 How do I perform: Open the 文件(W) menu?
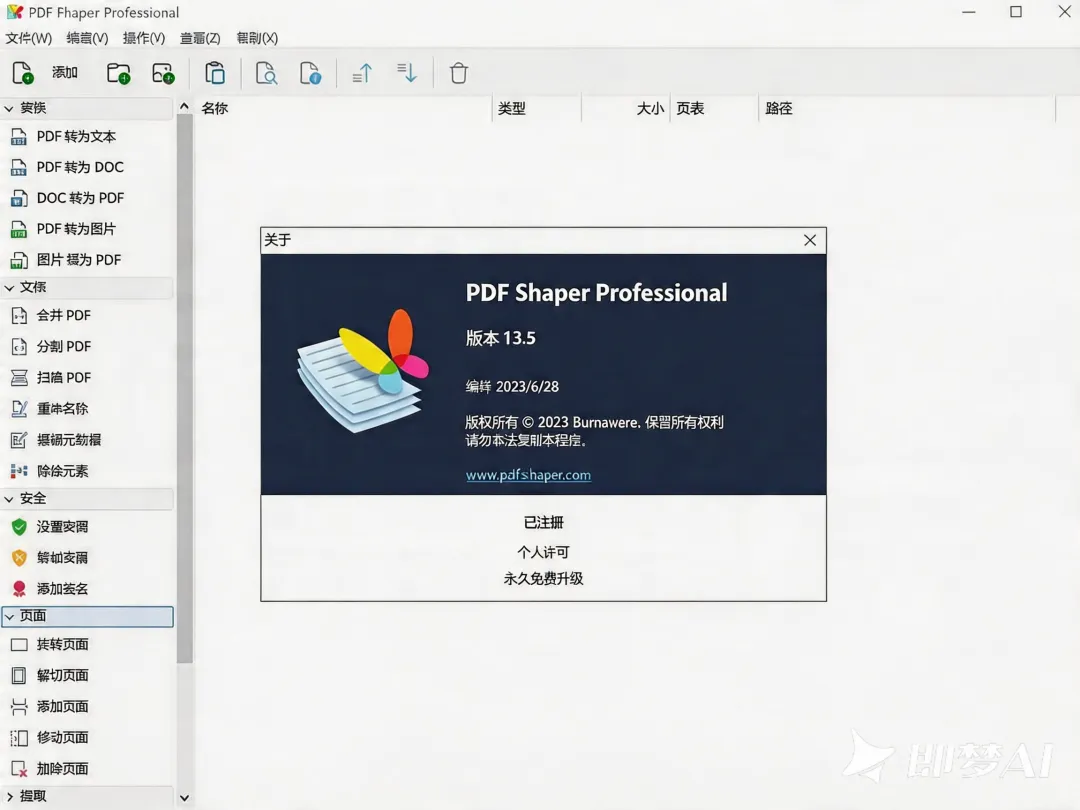tap(29, 38)
